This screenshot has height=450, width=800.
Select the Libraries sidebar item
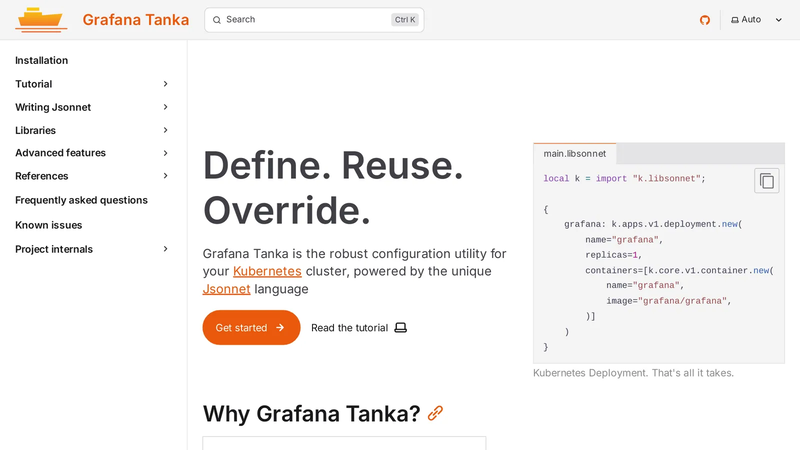click(x=35, y=130)
